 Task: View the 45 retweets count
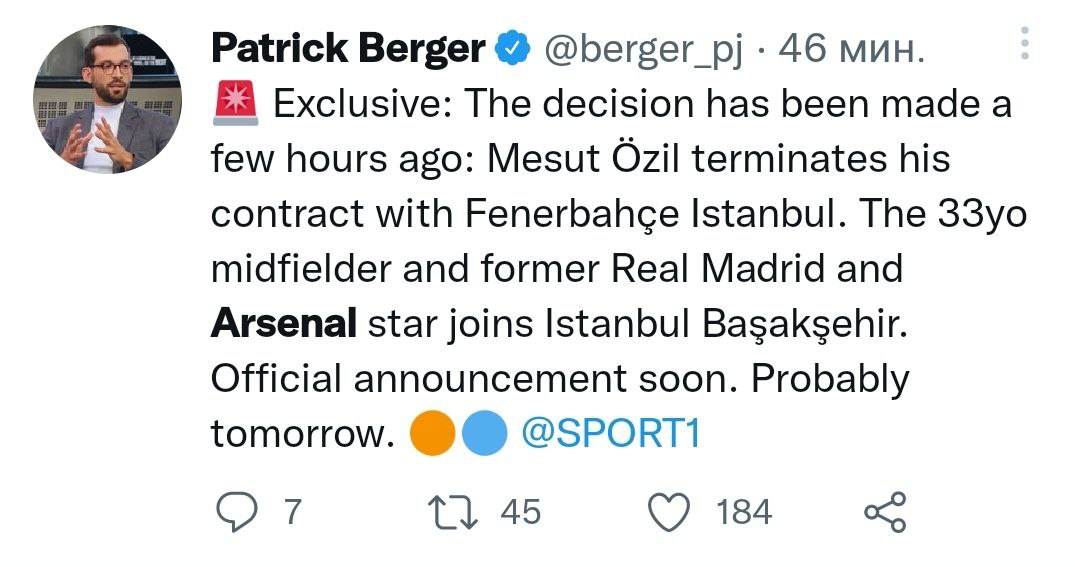[x=520, y=512]
